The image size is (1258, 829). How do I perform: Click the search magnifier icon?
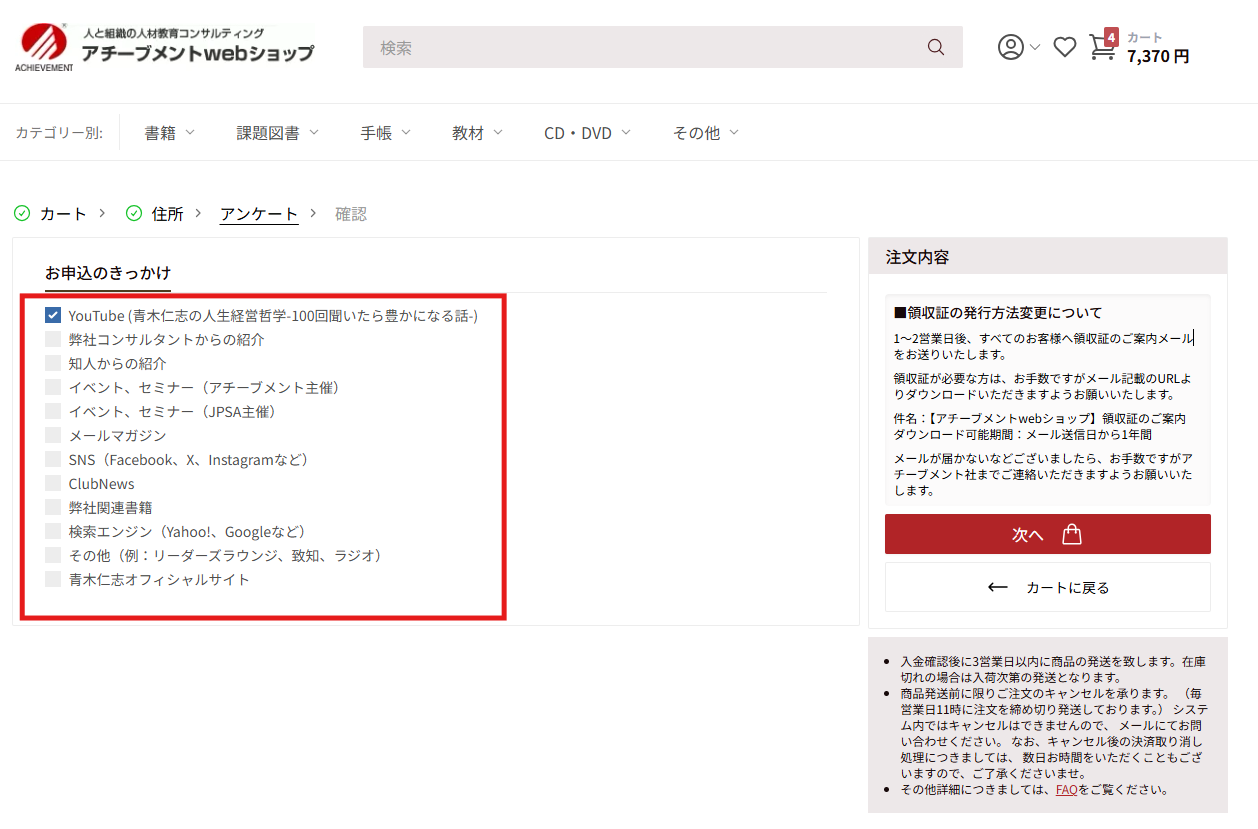click(x=936, y=47)
